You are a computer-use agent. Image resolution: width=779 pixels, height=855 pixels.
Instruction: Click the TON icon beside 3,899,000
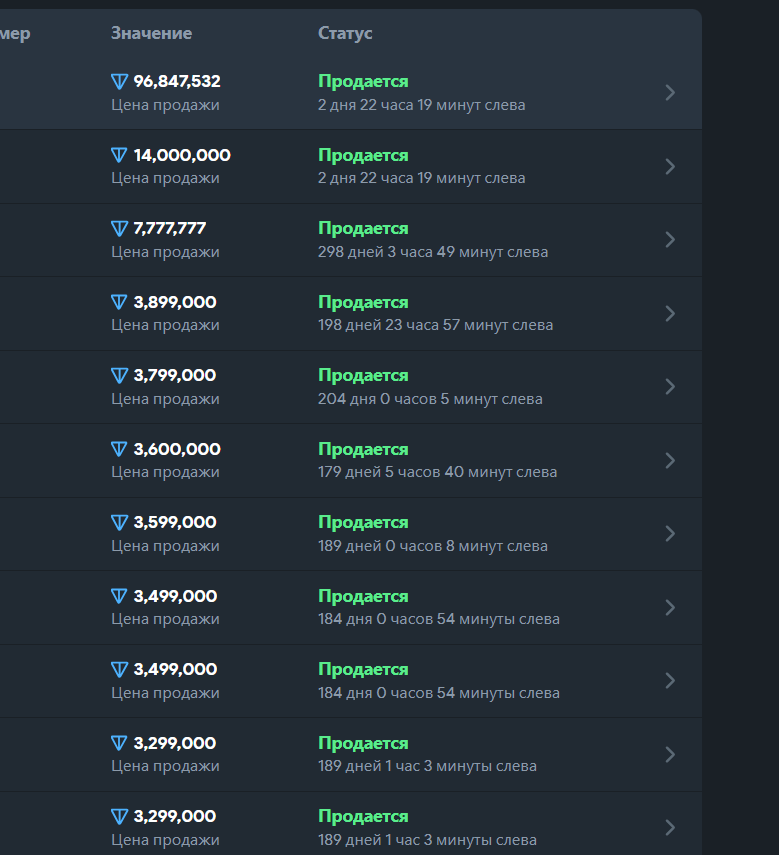120,302
